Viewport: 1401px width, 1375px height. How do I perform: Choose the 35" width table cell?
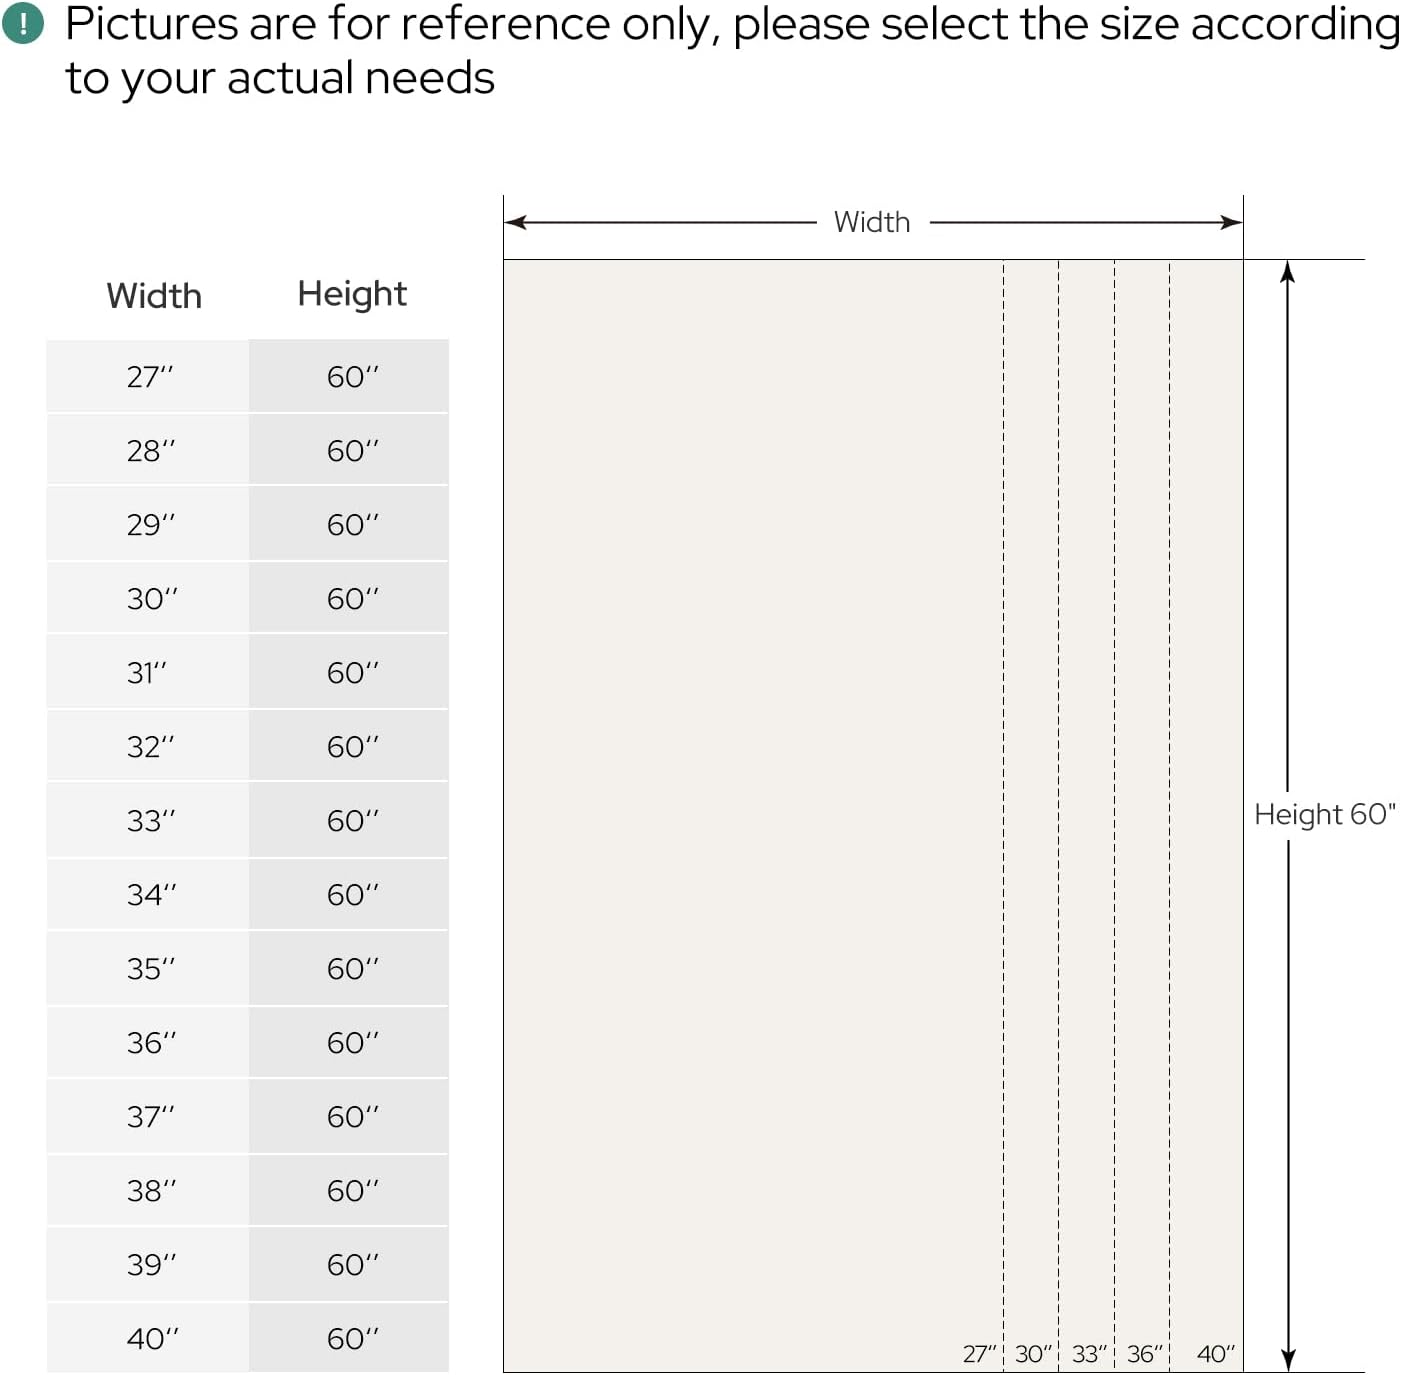click(x=149, y=969)
